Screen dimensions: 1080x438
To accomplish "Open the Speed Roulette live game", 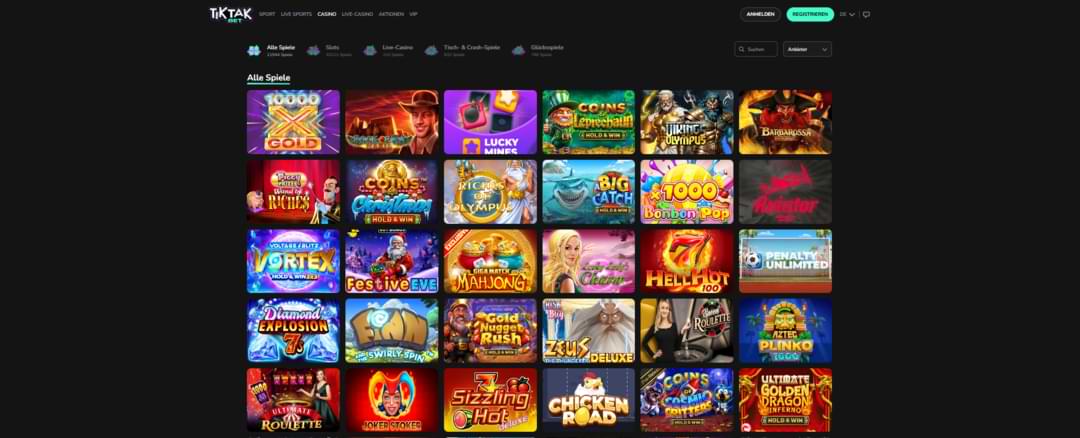I will 687,331.
